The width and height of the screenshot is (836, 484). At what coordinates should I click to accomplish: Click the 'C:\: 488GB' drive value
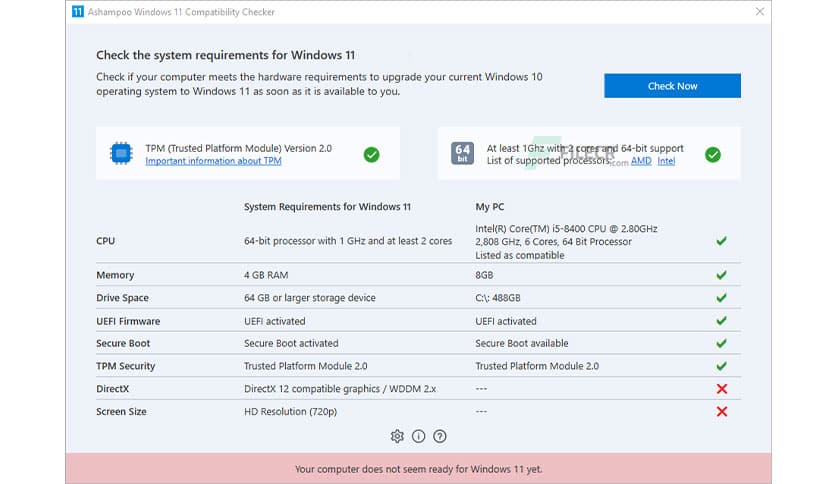(498, 298)
